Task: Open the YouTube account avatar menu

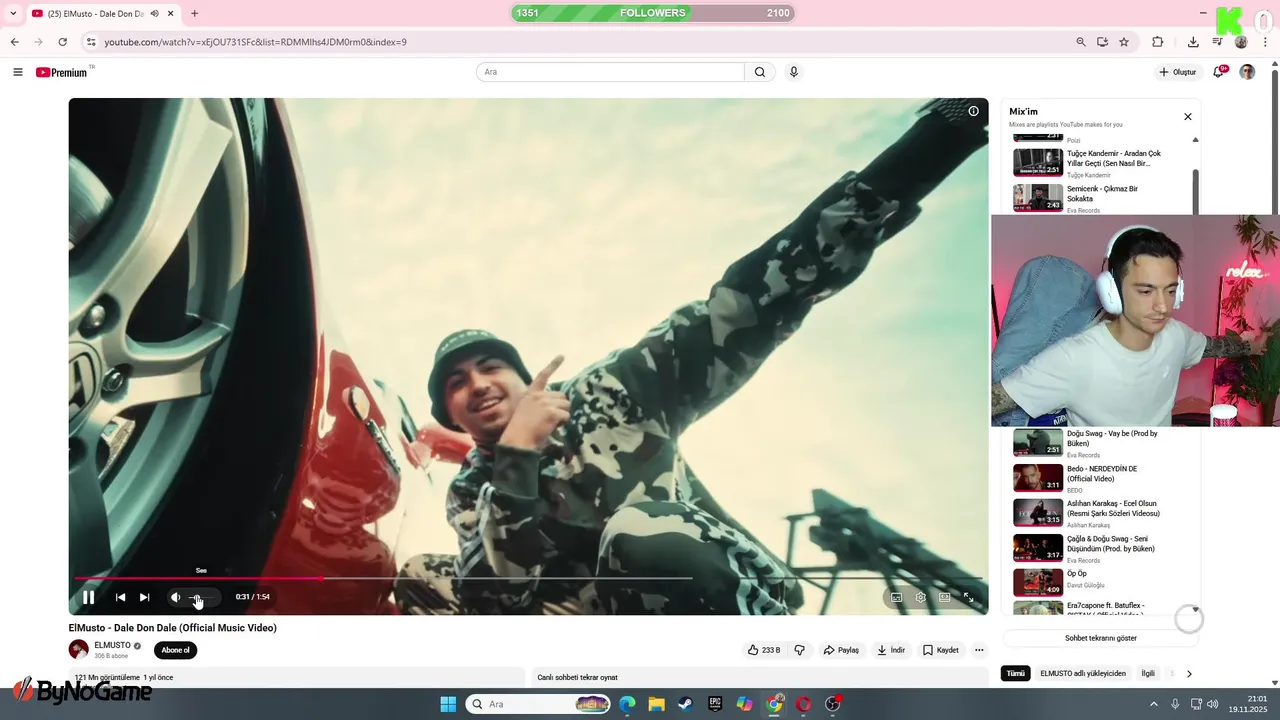Action: click(1247, 72)
